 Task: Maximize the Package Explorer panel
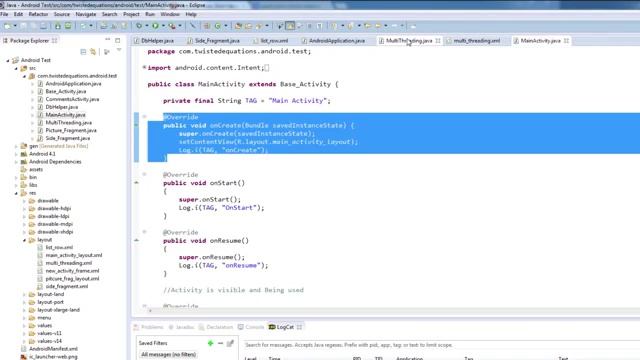pyautogui.click(x=118, y=40)
